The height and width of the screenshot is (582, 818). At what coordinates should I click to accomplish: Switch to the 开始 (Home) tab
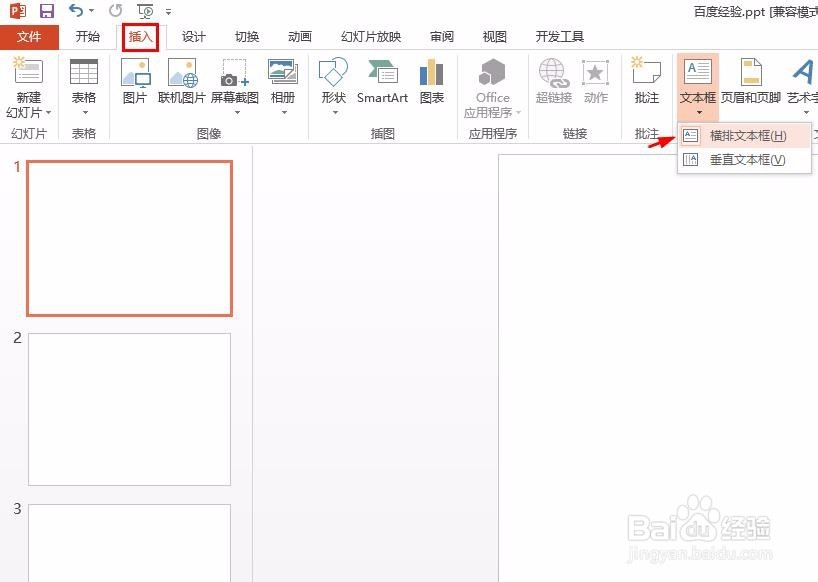[88, 37]
